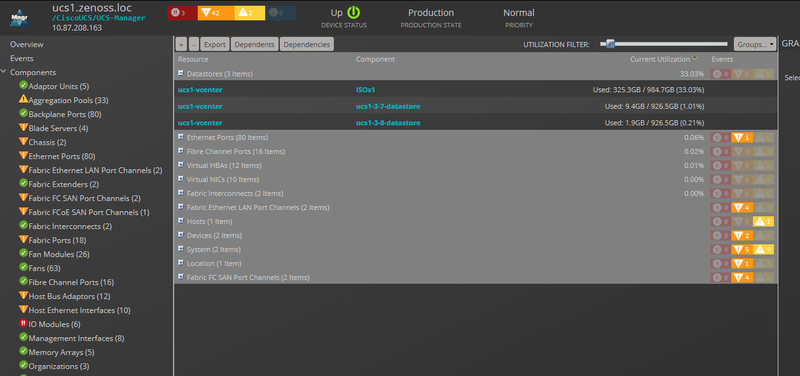The height and width of the screenshot is (376, 800).
Task: Expand the Hosts (1 Item) group
Action: click(x=181, y=221)
